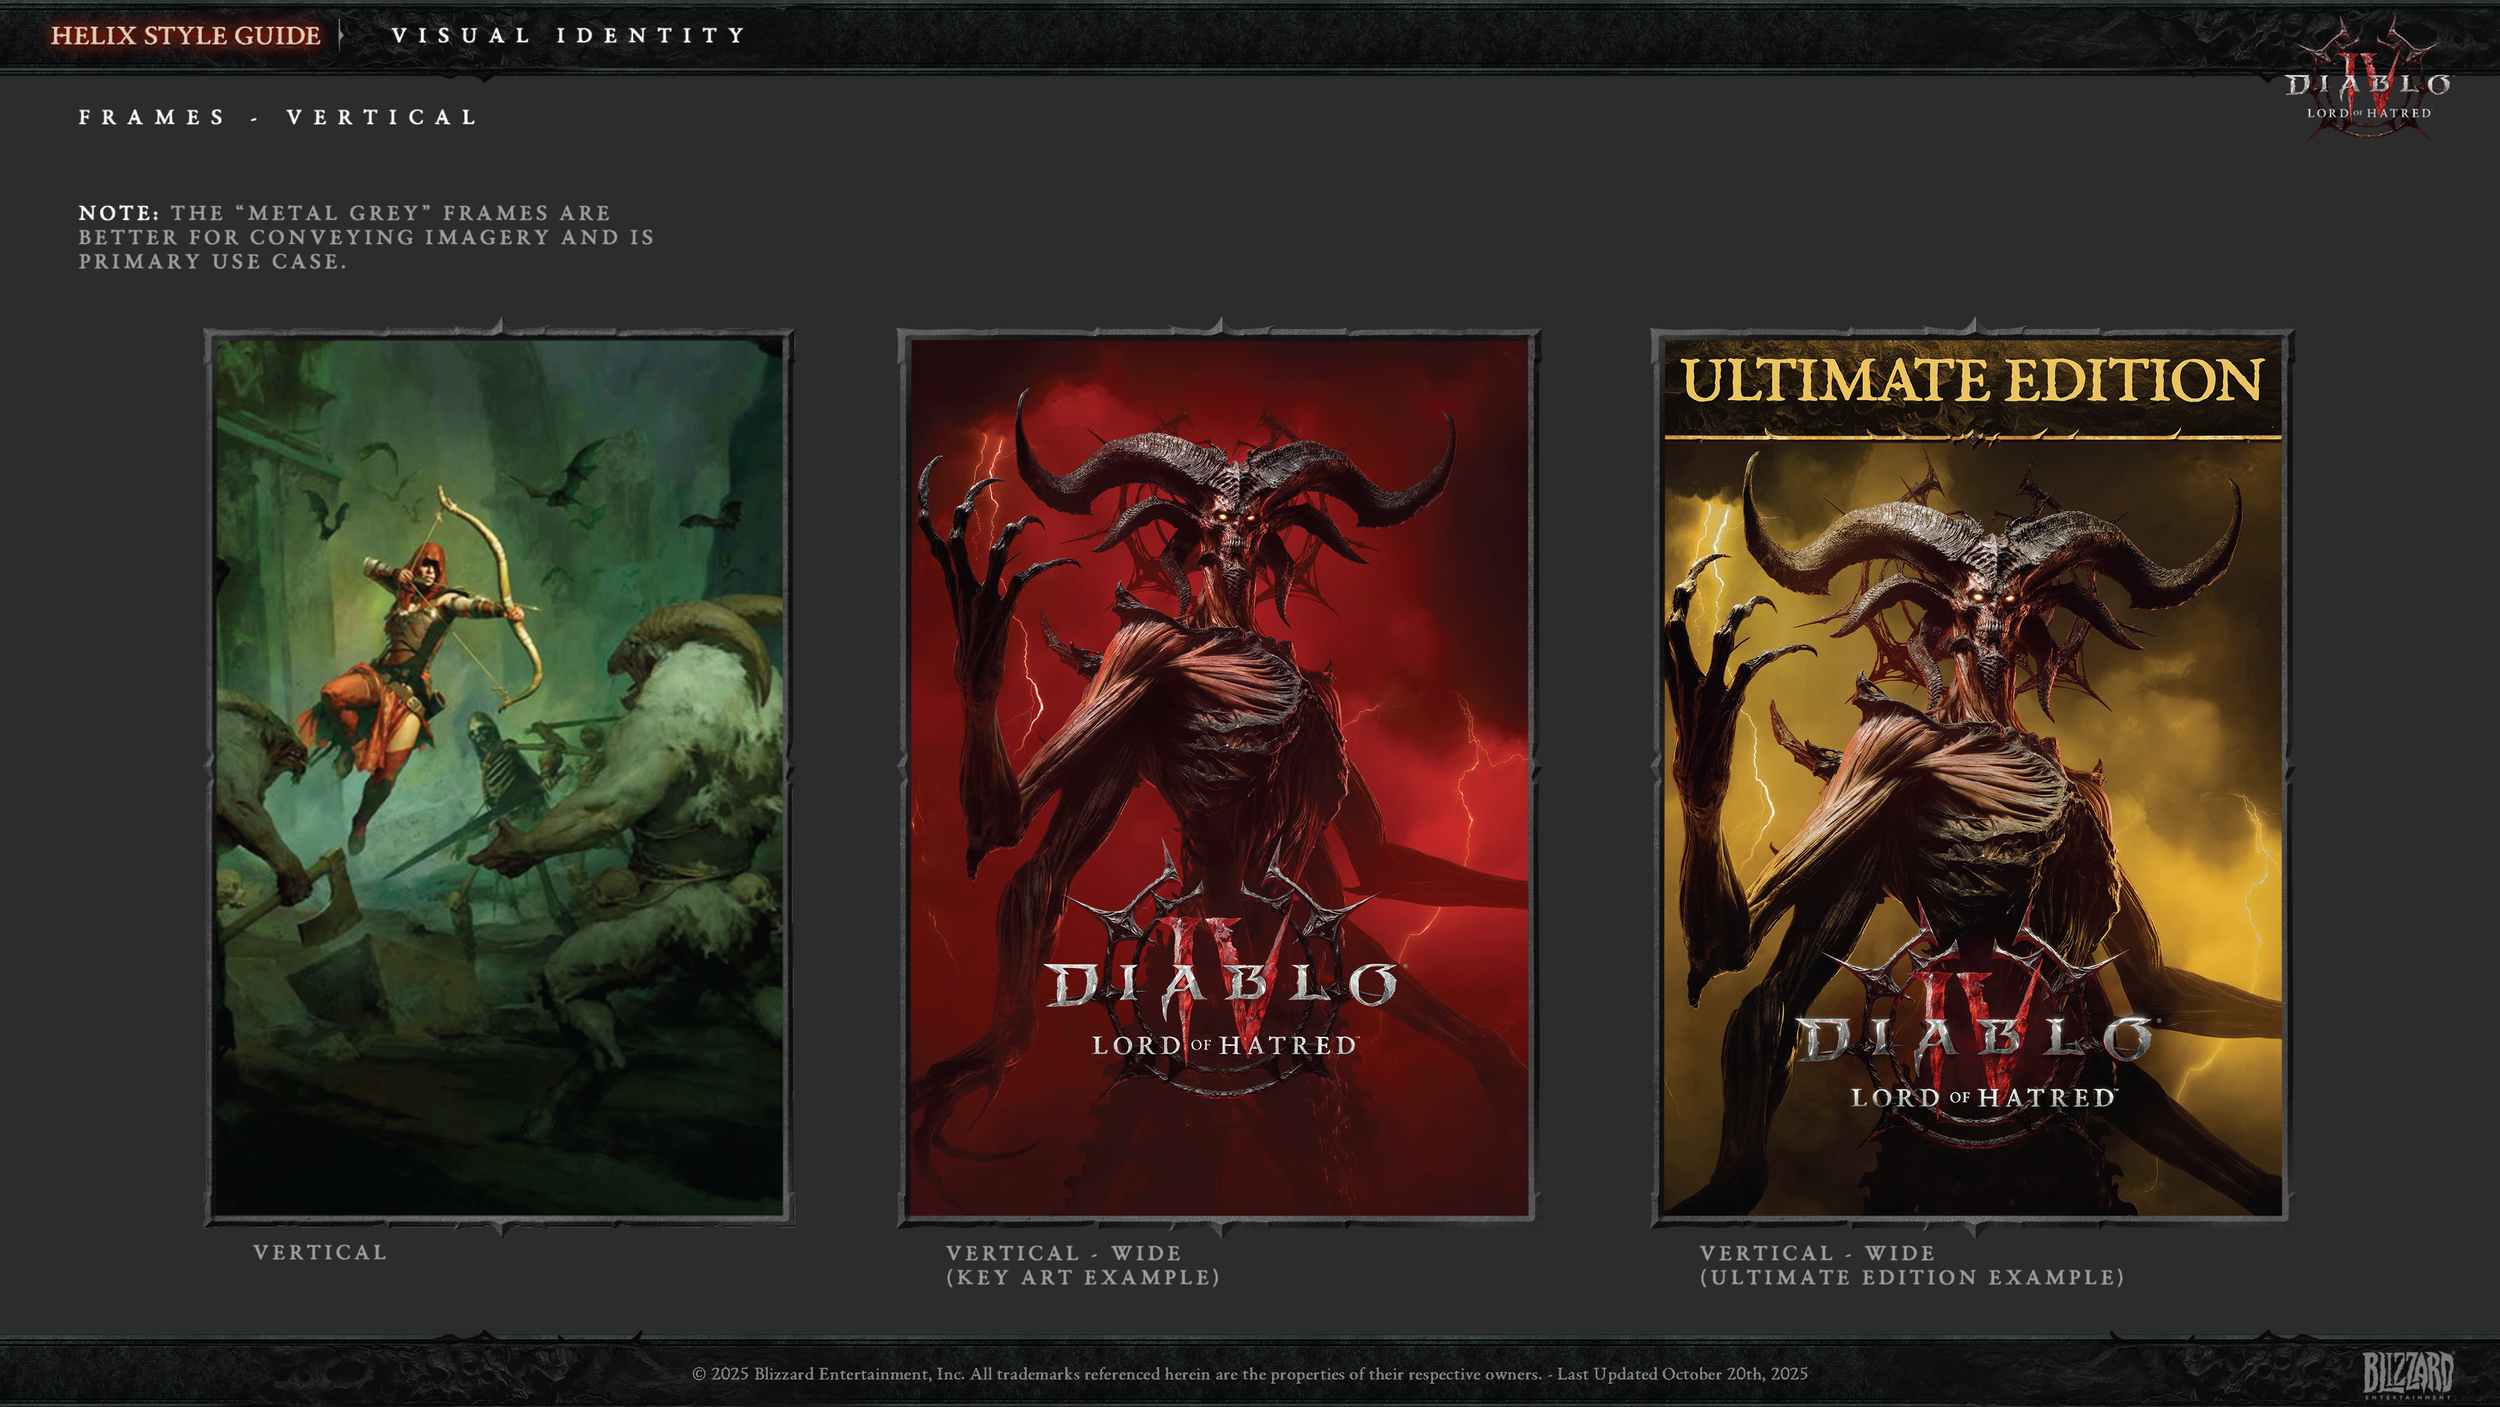Select the VISUAL IDENTITY header section
This screenshot has height=1407, width=2500.
[x=568, y=36]
